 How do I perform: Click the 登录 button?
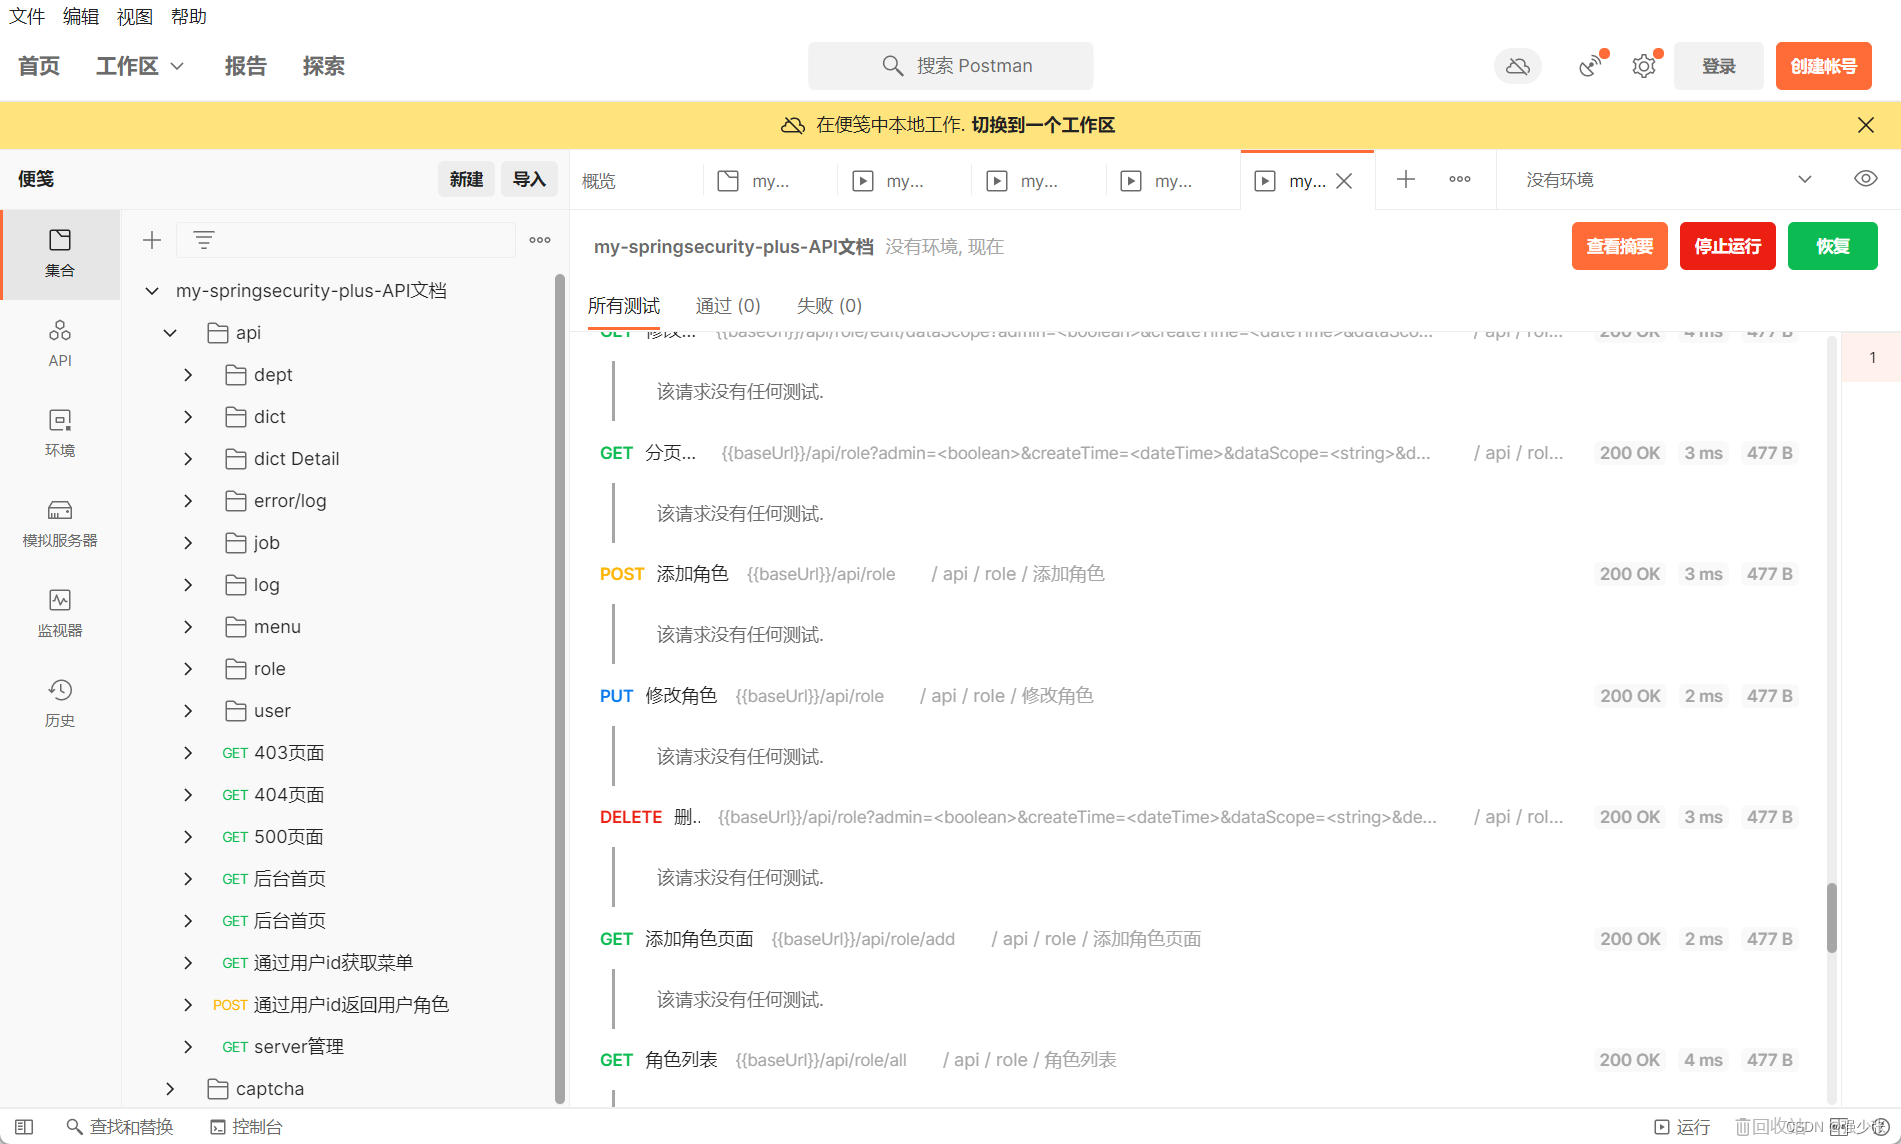(x=1719, y=66)
